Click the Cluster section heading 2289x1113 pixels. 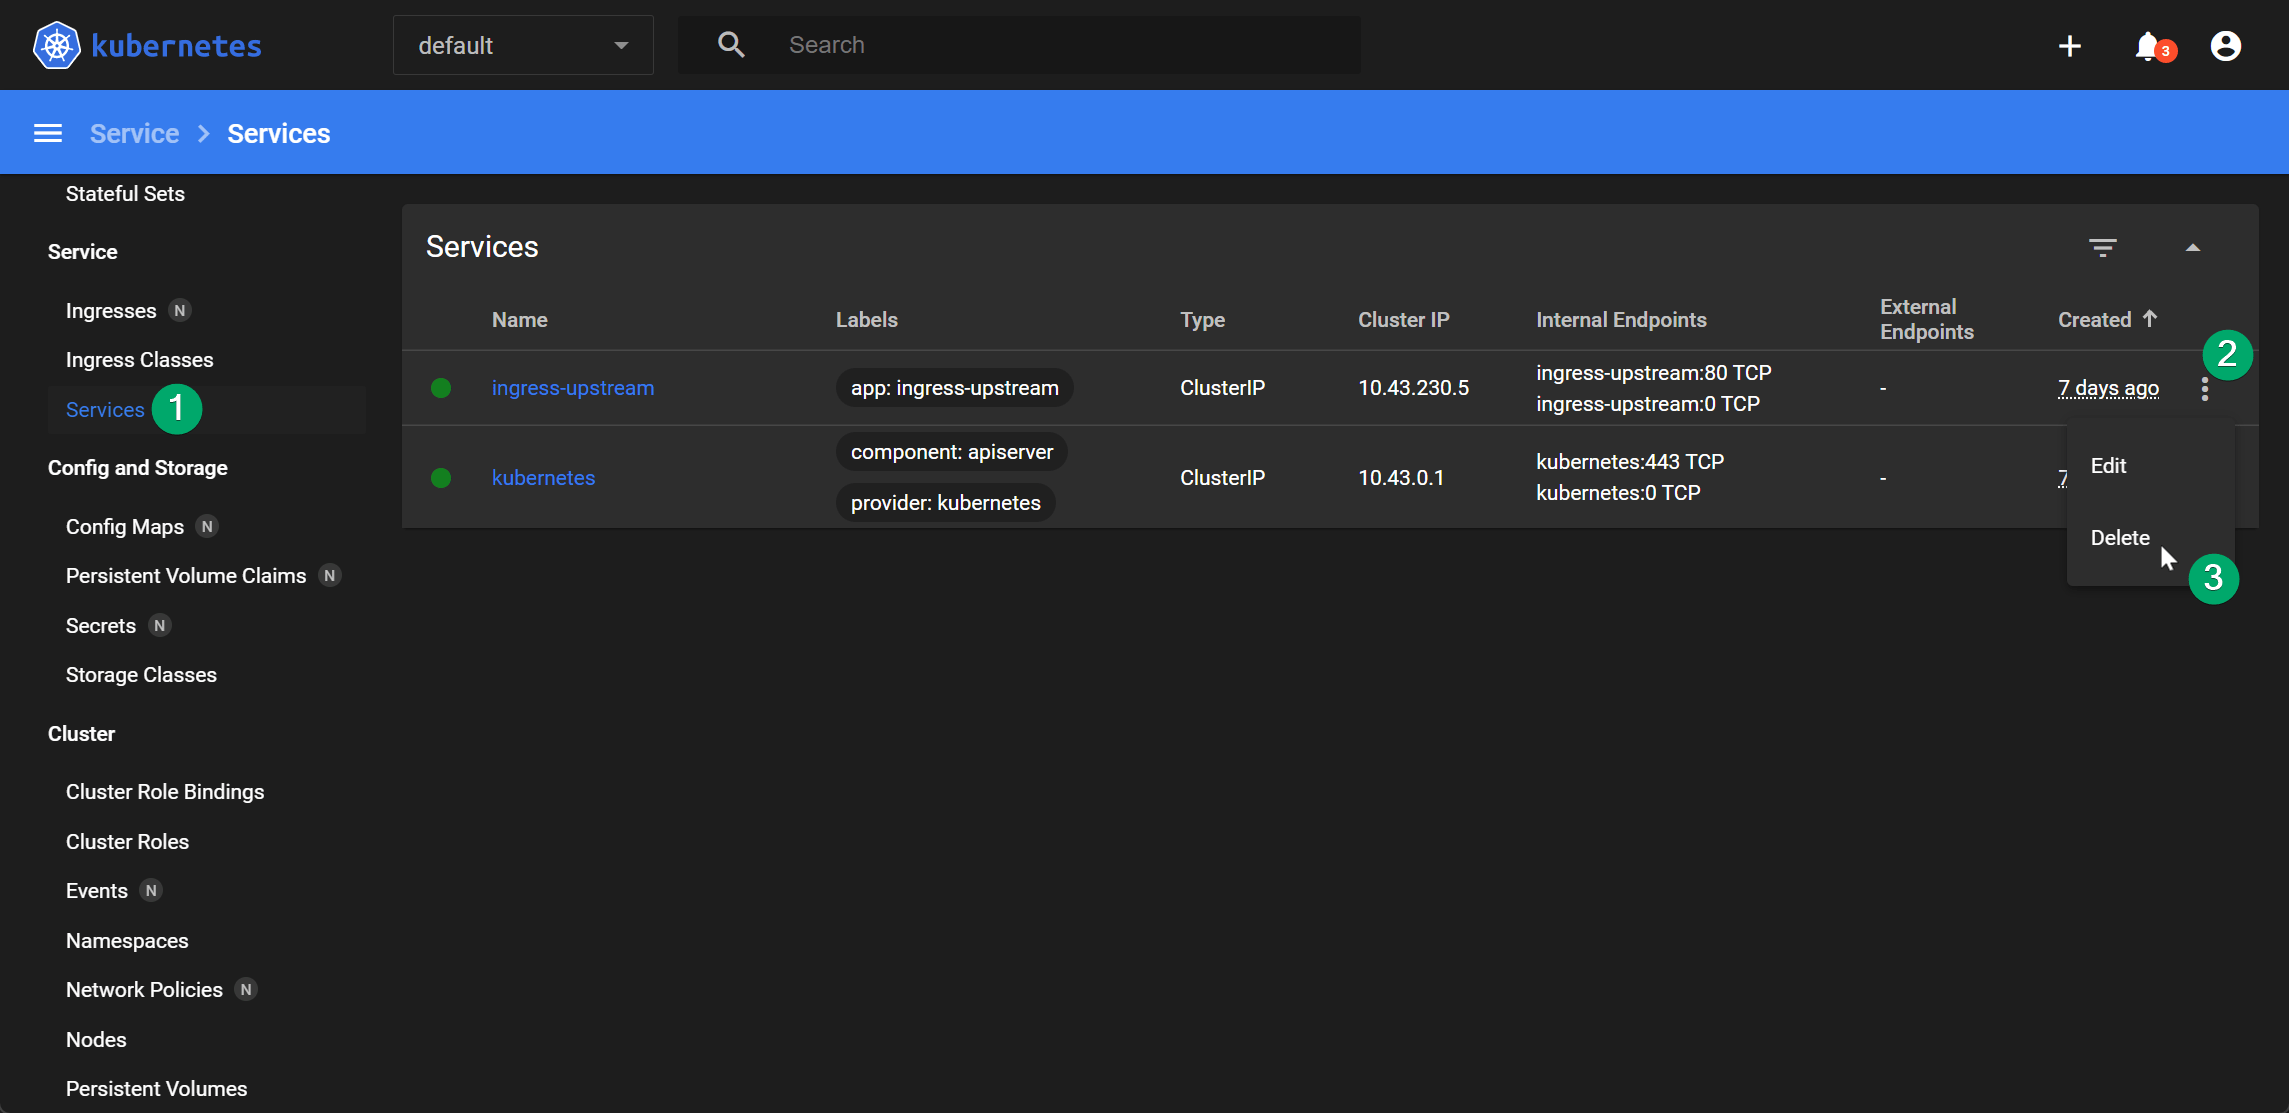pos(81,734)
